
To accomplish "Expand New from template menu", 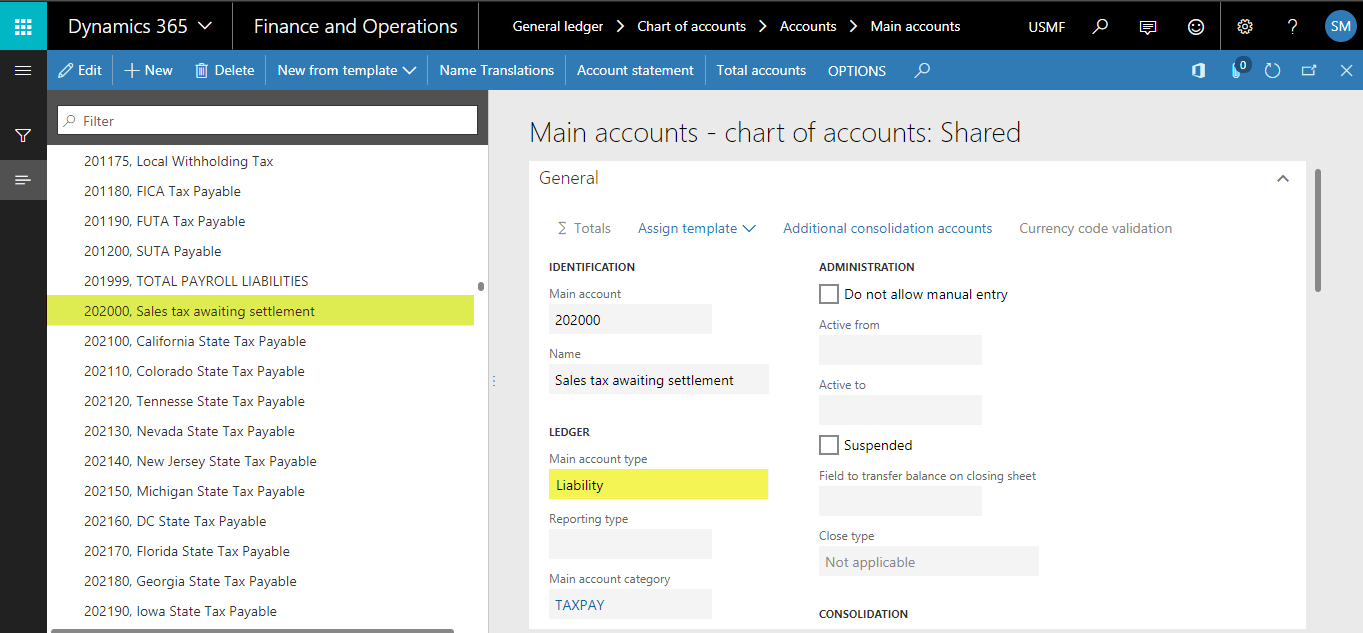I will [x=346, y=70].
